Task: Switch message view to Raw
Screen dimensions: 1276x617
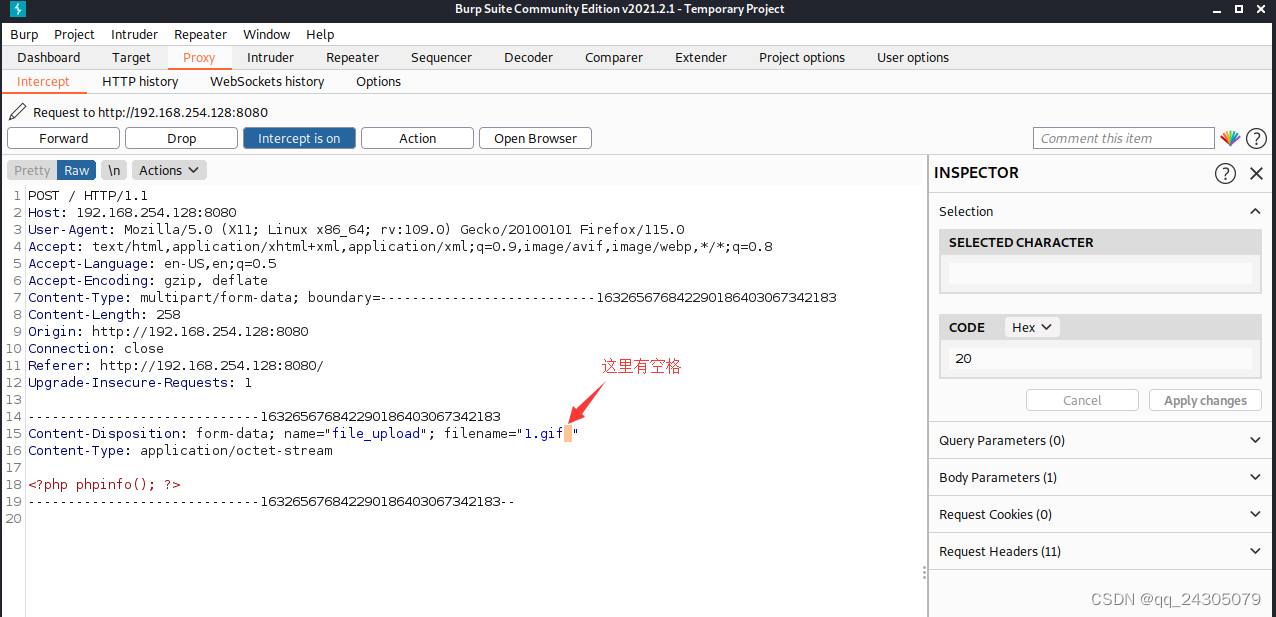Action: 76,170
